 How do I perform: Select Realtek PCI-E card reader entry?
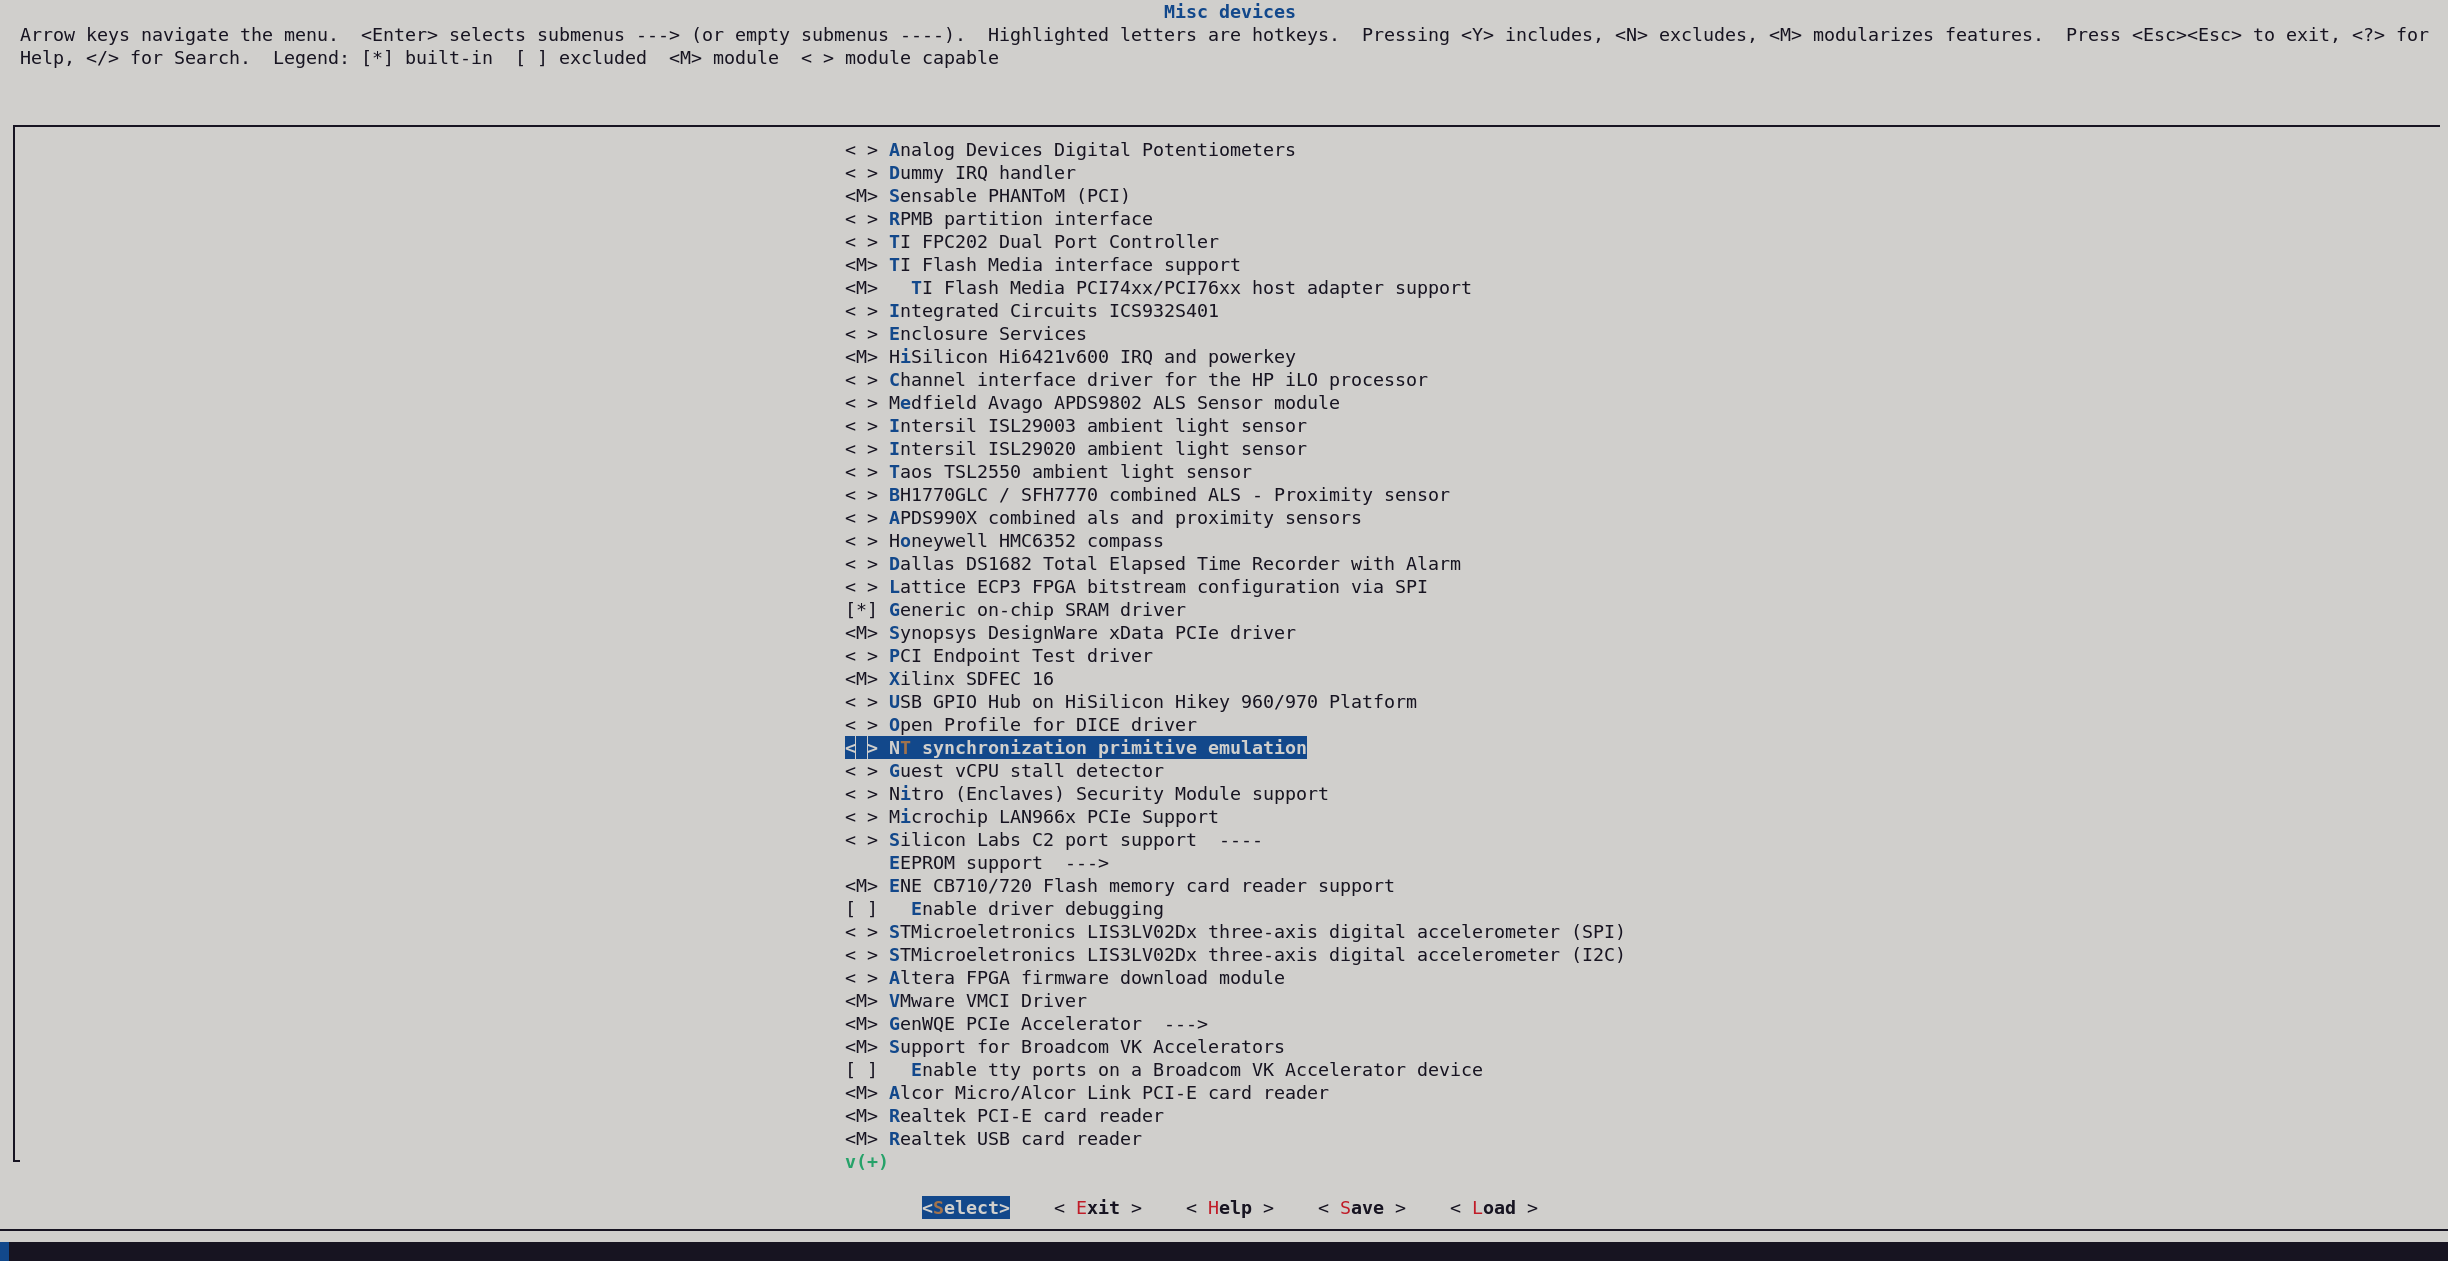[x=1004, y=1116]
